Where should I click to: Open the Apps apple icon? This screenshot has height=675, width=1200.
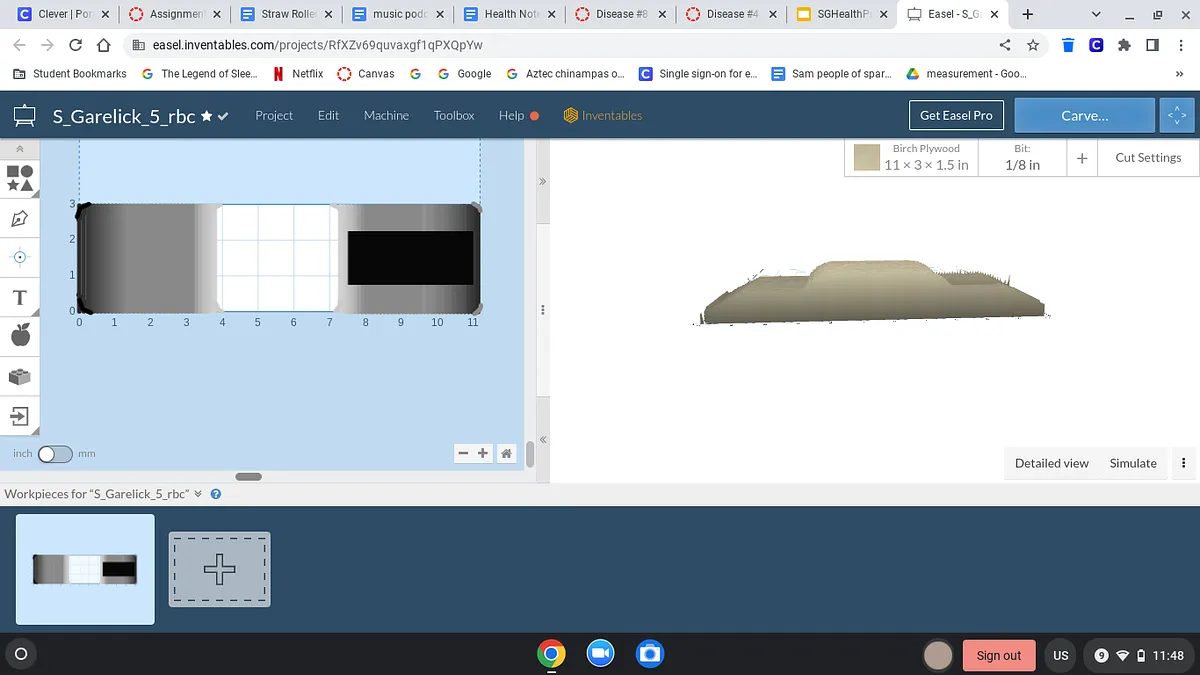(x=20, y=336)
